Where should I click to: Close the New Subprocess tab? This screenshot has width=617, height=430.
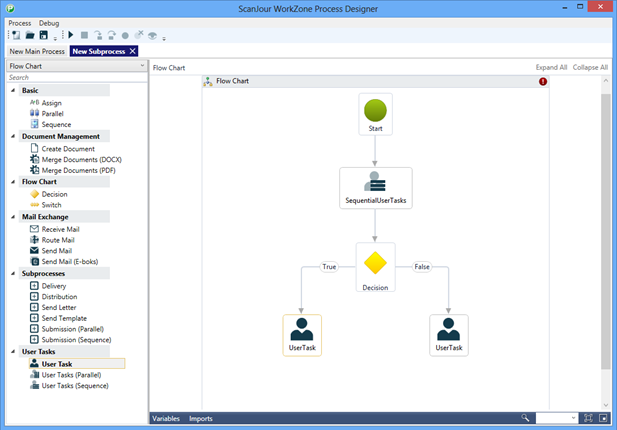(x=133, y=51)
